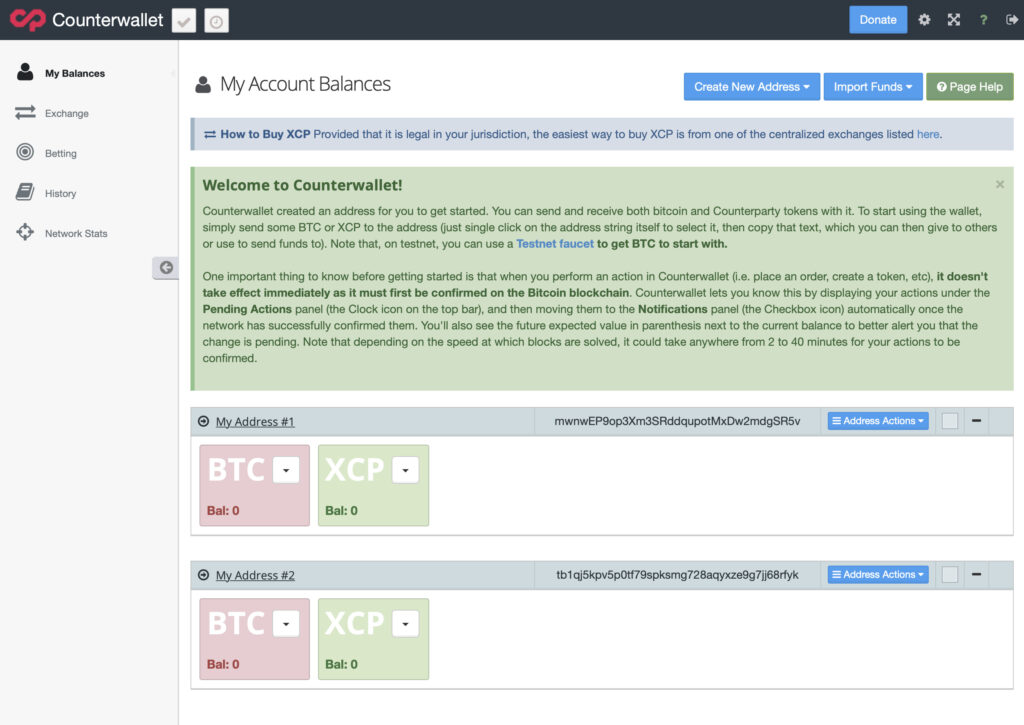Open XCP dropdown in My Address #2

click(406, 624)
